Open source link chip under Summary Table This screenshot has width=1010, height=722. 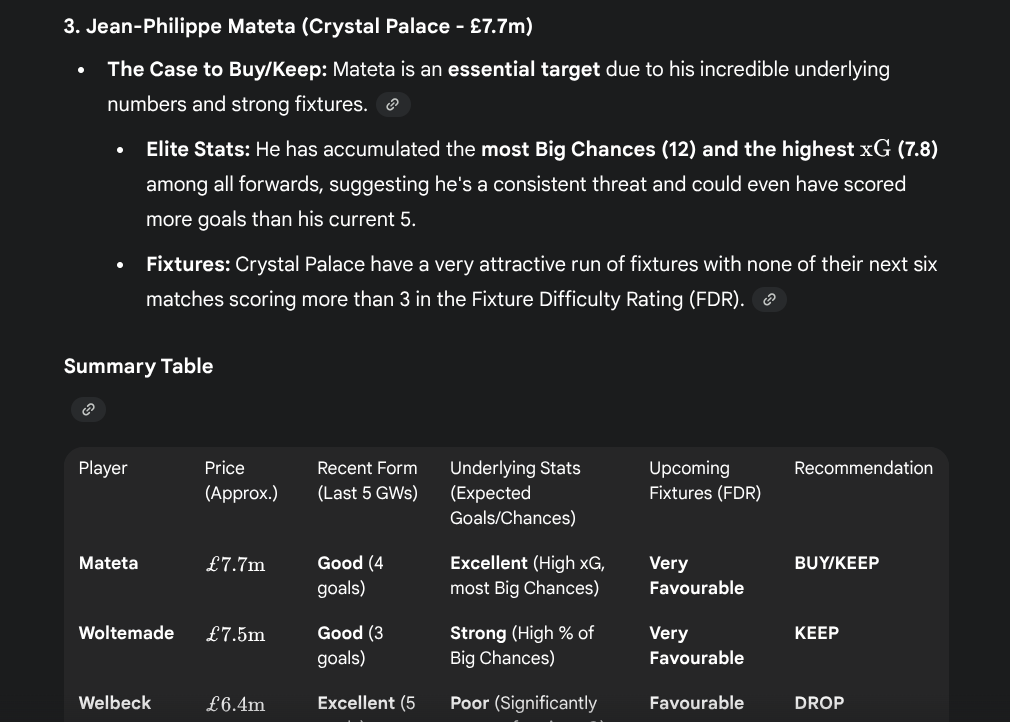(88, 409)
